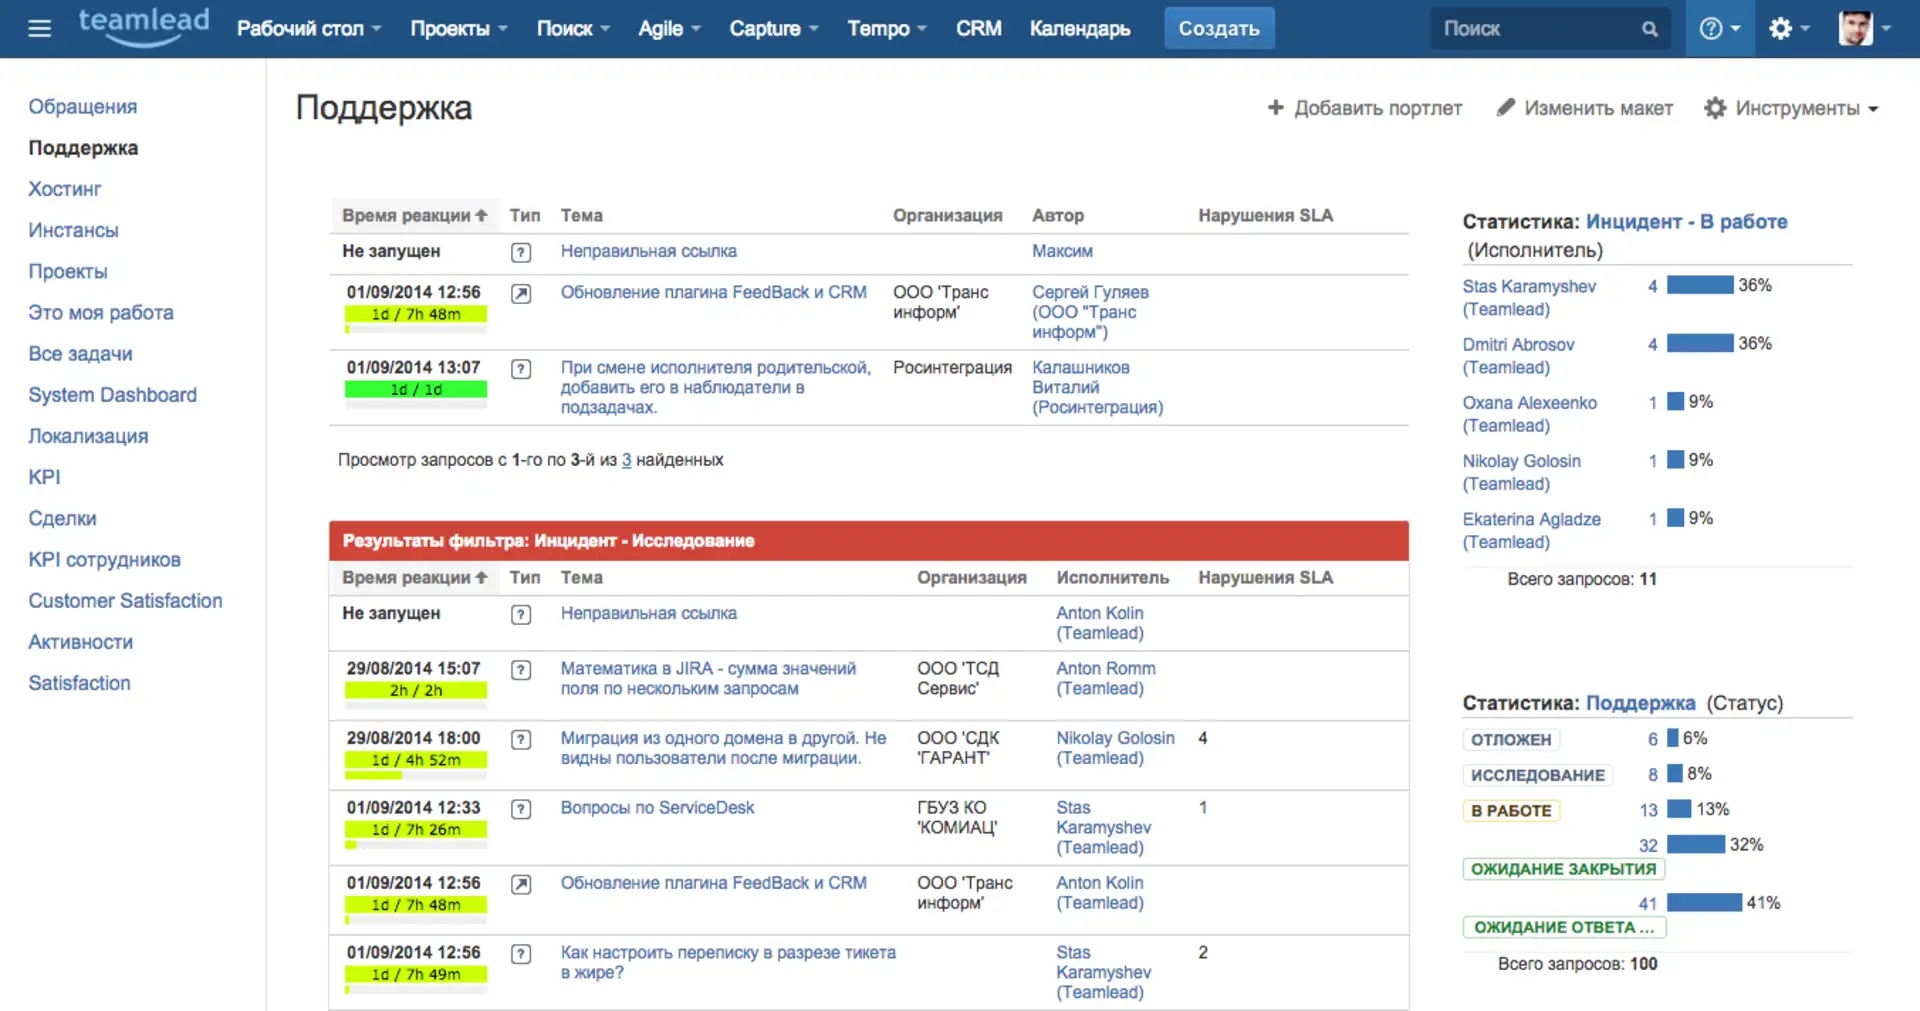
Task: Open the CRM menu item
Action: point(977,28)
